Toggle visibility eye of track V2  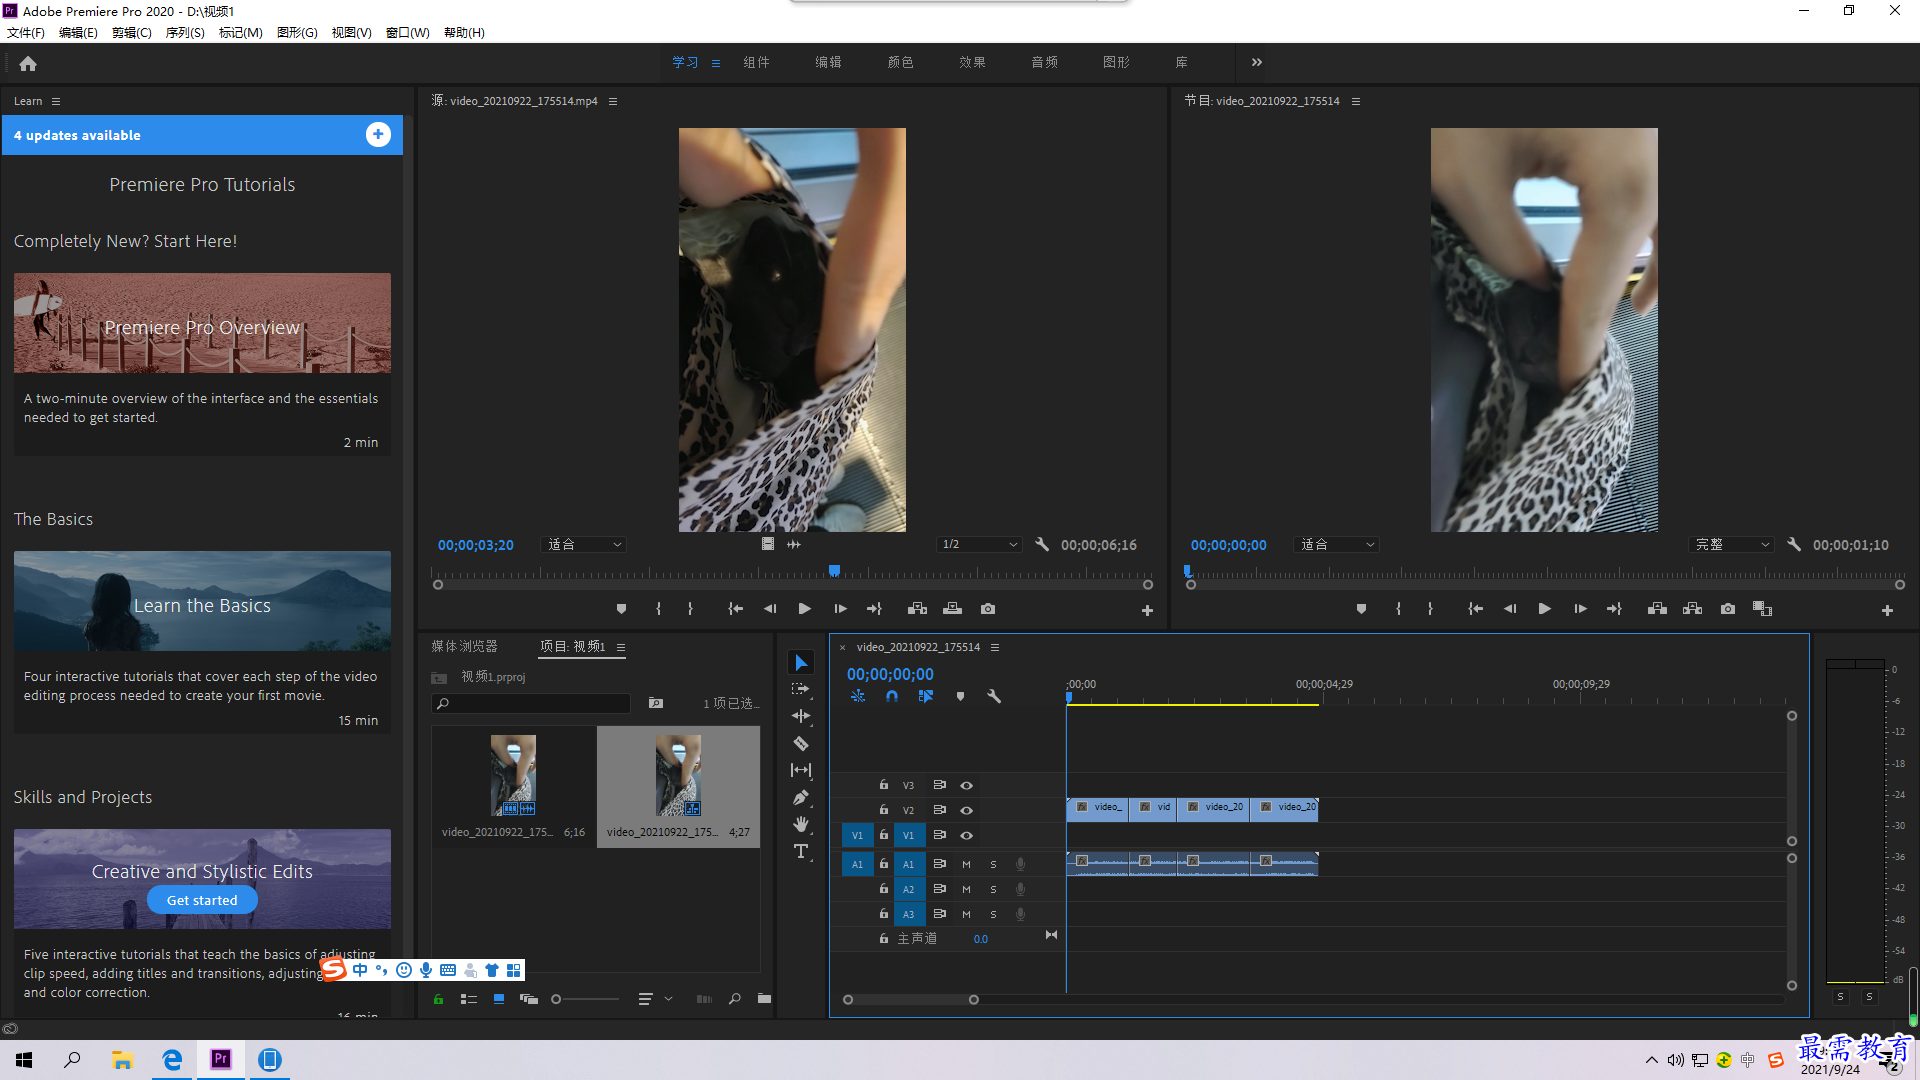(x=966, y=811)
